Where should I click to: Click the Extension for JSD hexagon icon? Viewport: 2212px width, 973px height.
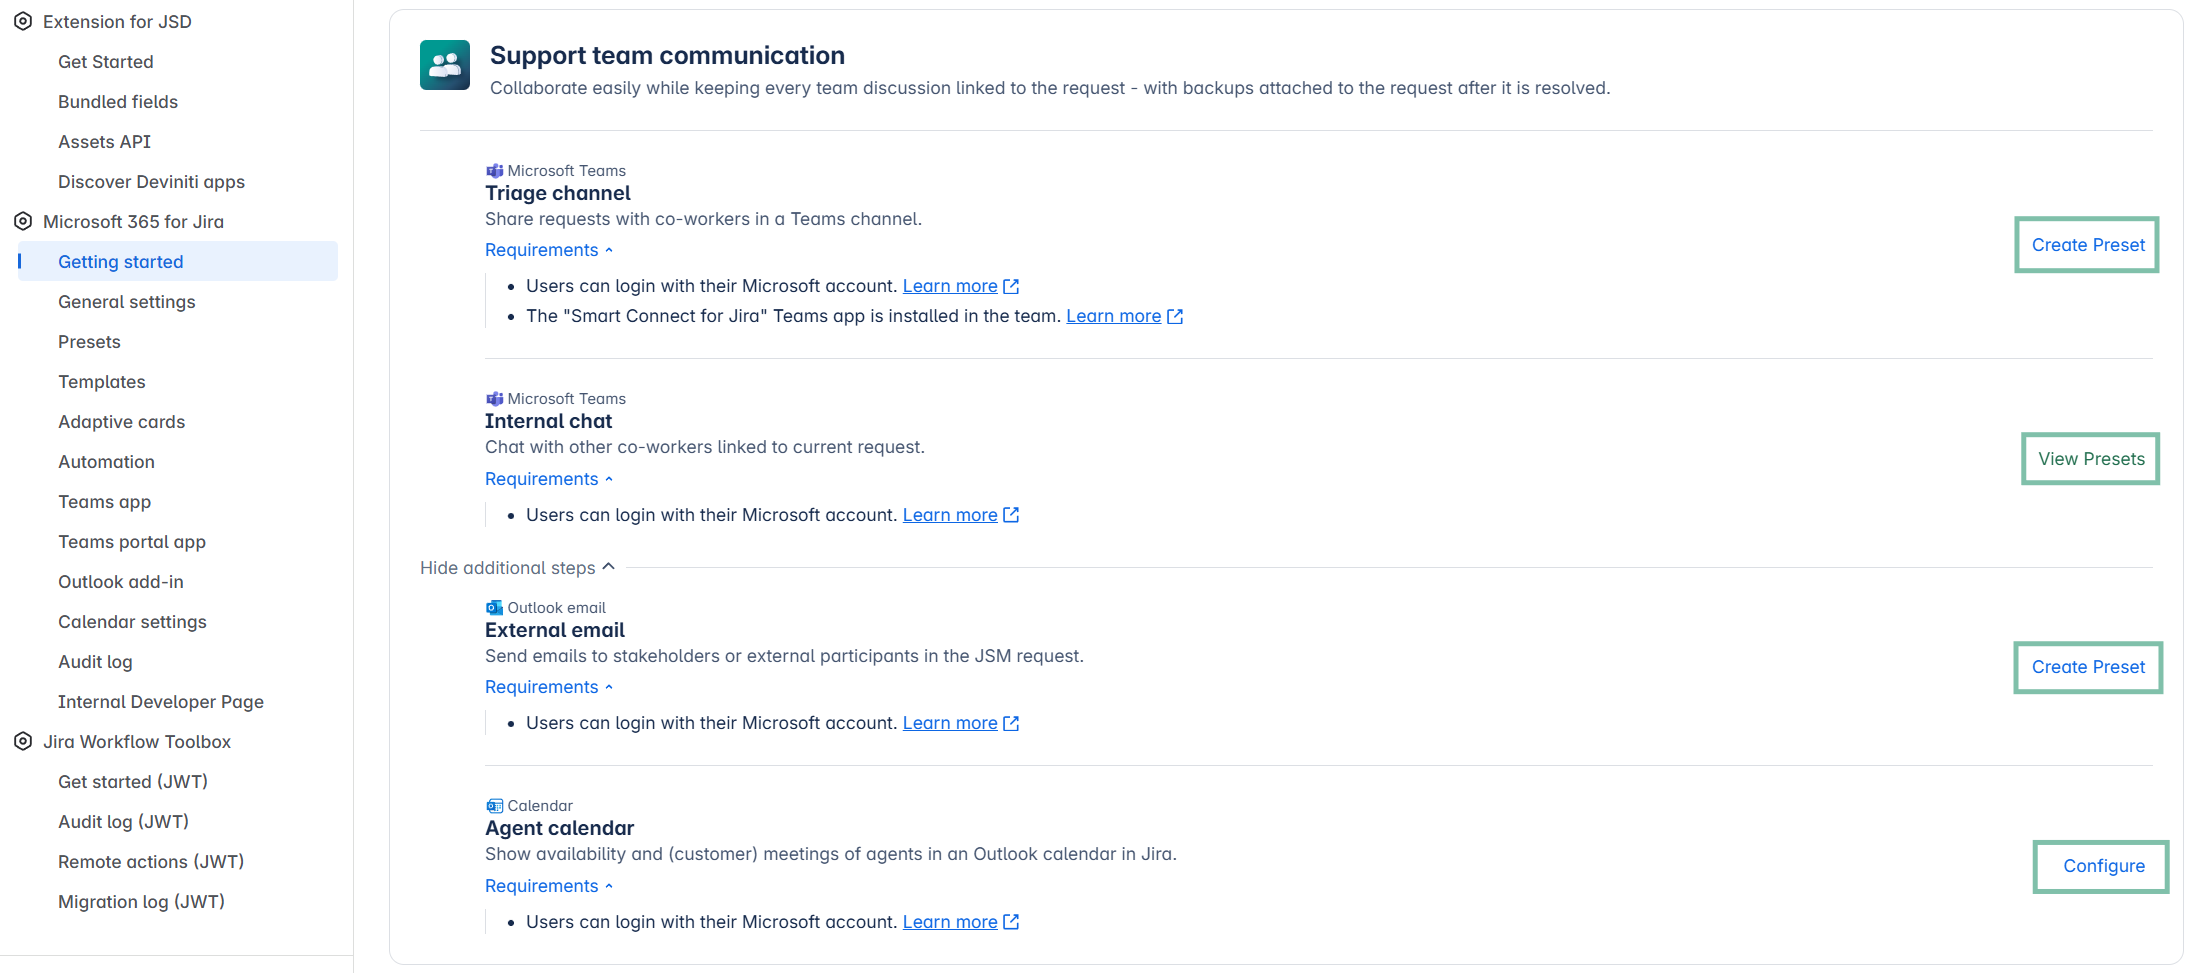pos(23,21)
